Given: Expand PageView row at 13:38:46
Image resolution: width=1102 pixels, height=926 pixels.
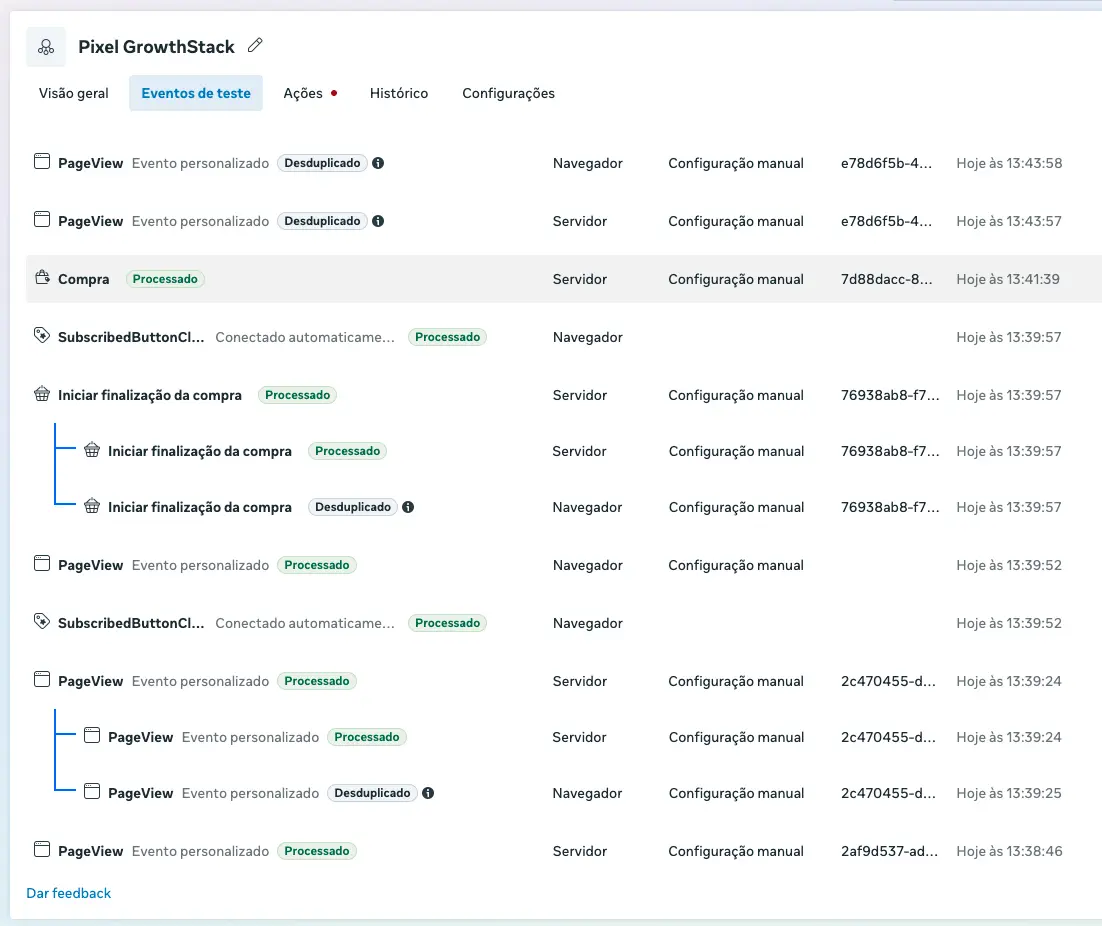Looking at the screenshot, I should pos(564,852).
